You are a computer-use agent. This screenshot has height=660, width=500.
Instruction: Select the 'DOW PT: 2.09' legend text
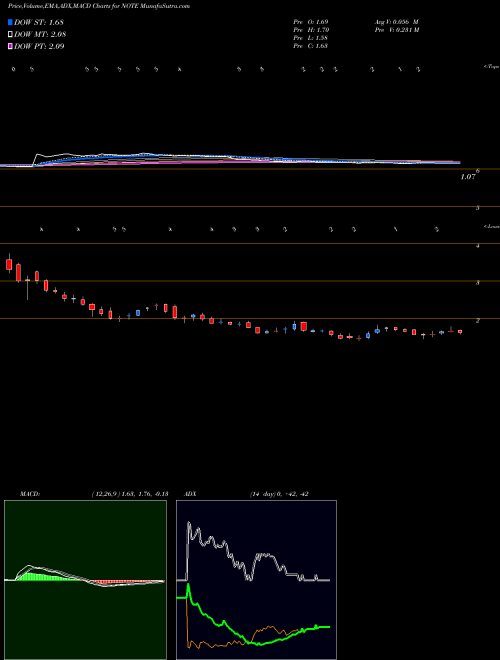click(39, 47)
